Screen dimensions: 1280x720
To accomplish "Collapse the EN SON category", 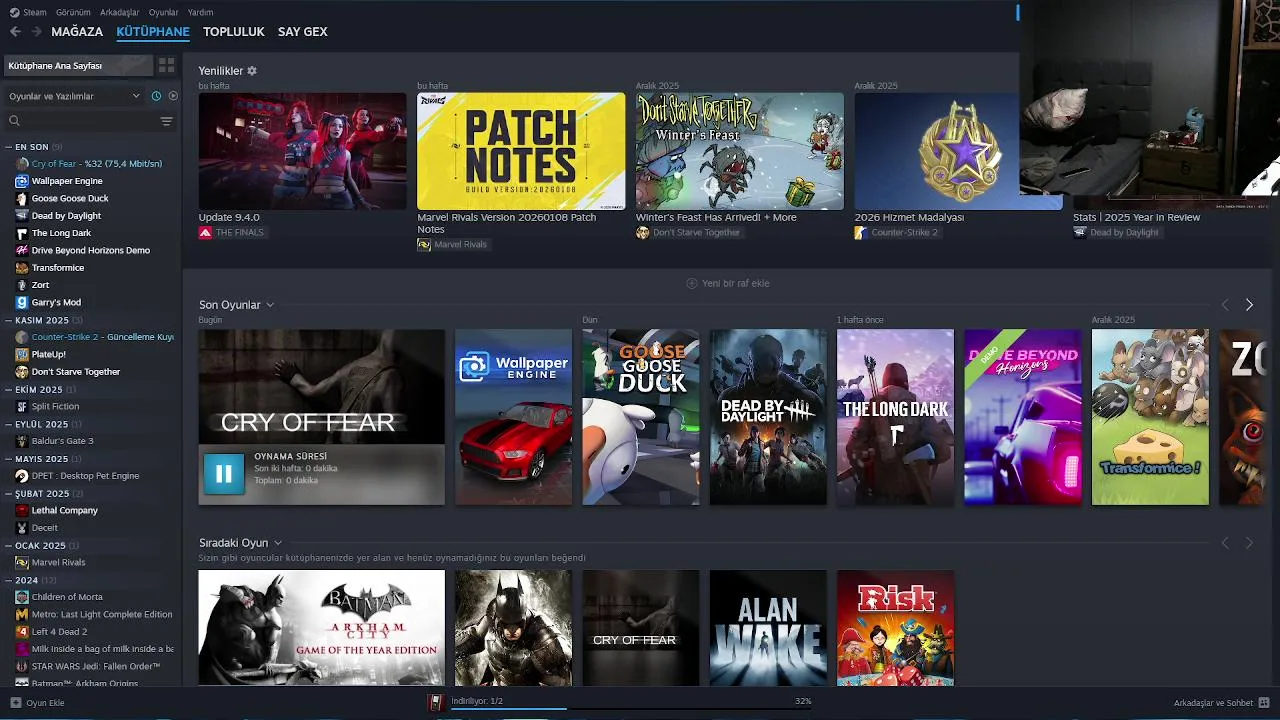I will 9,147.
